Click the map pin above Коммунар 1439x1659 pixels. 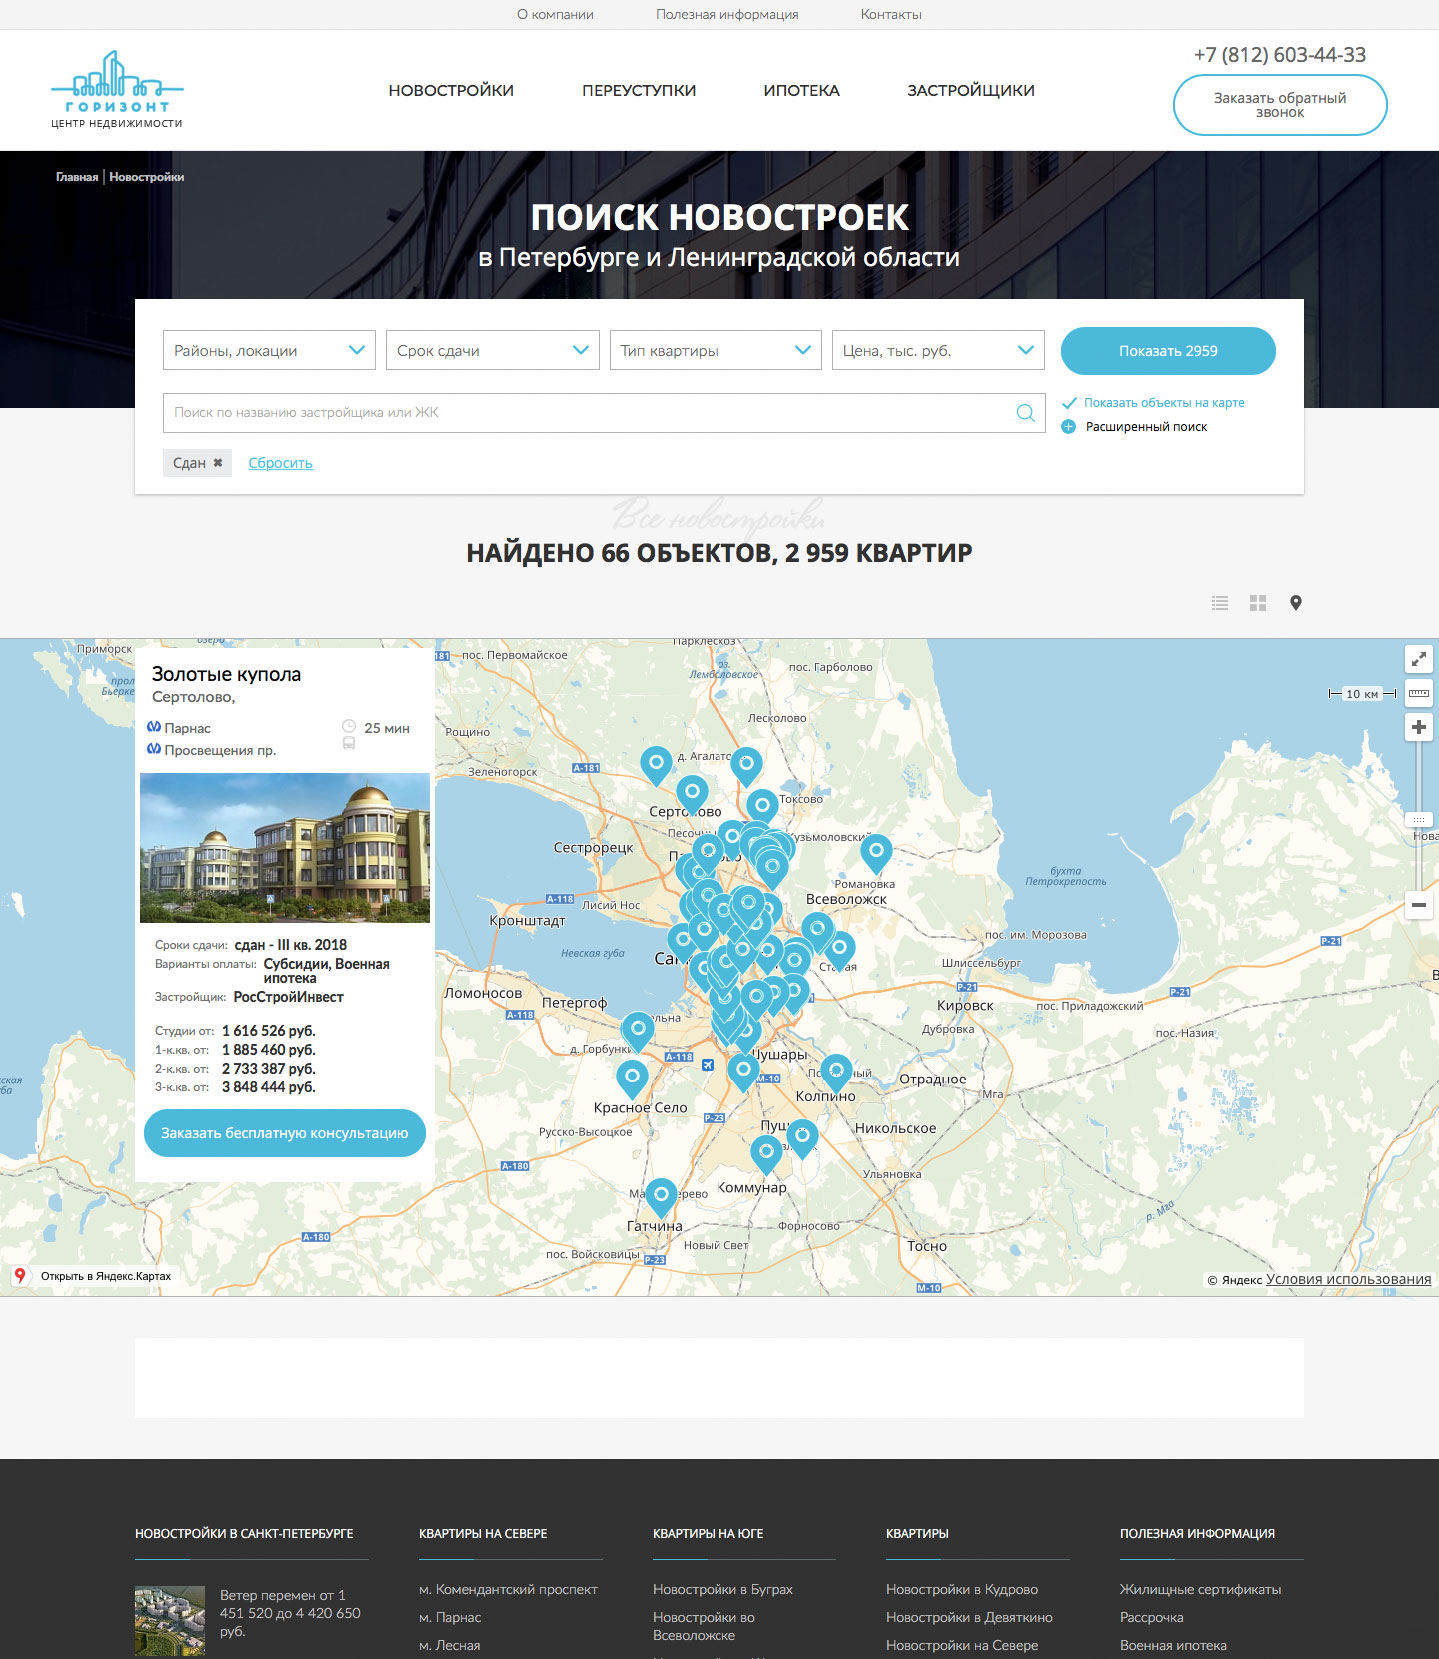coord(766,1153)
